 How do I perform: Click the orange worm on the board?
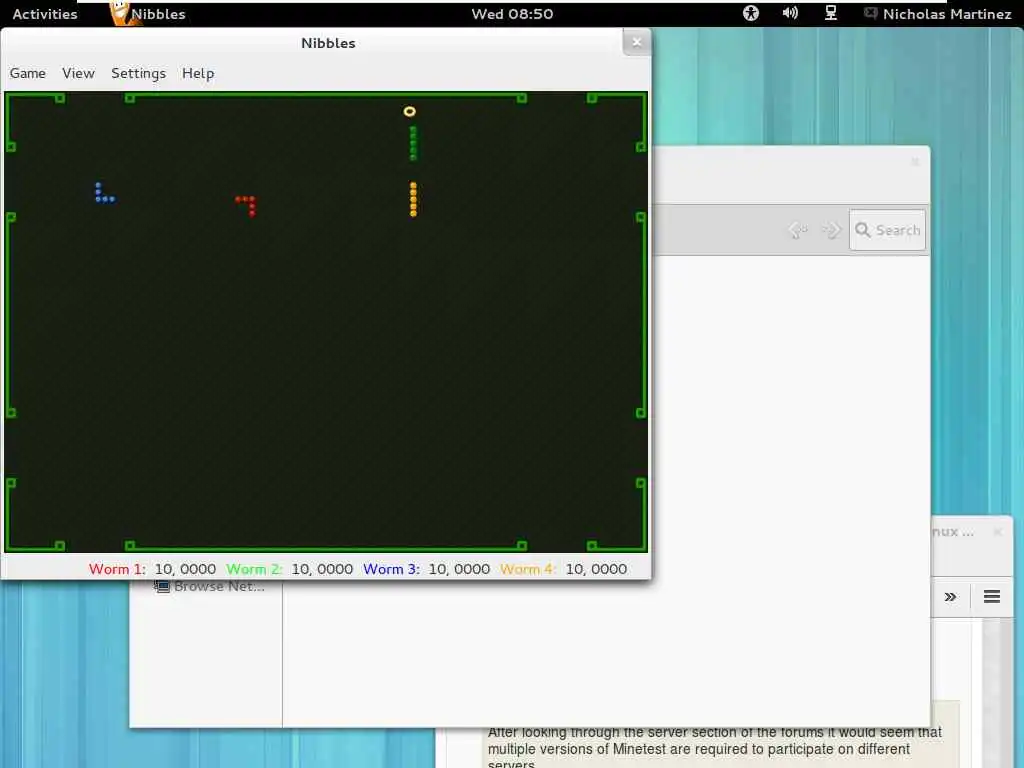coord(413,199)
